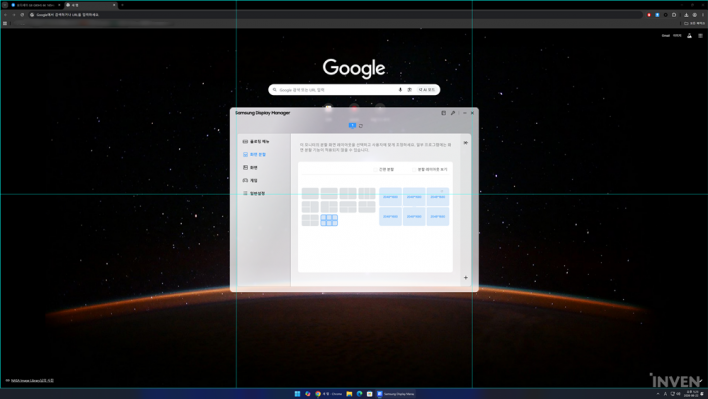Close the Samsung Display Manager window

[472, 113]
